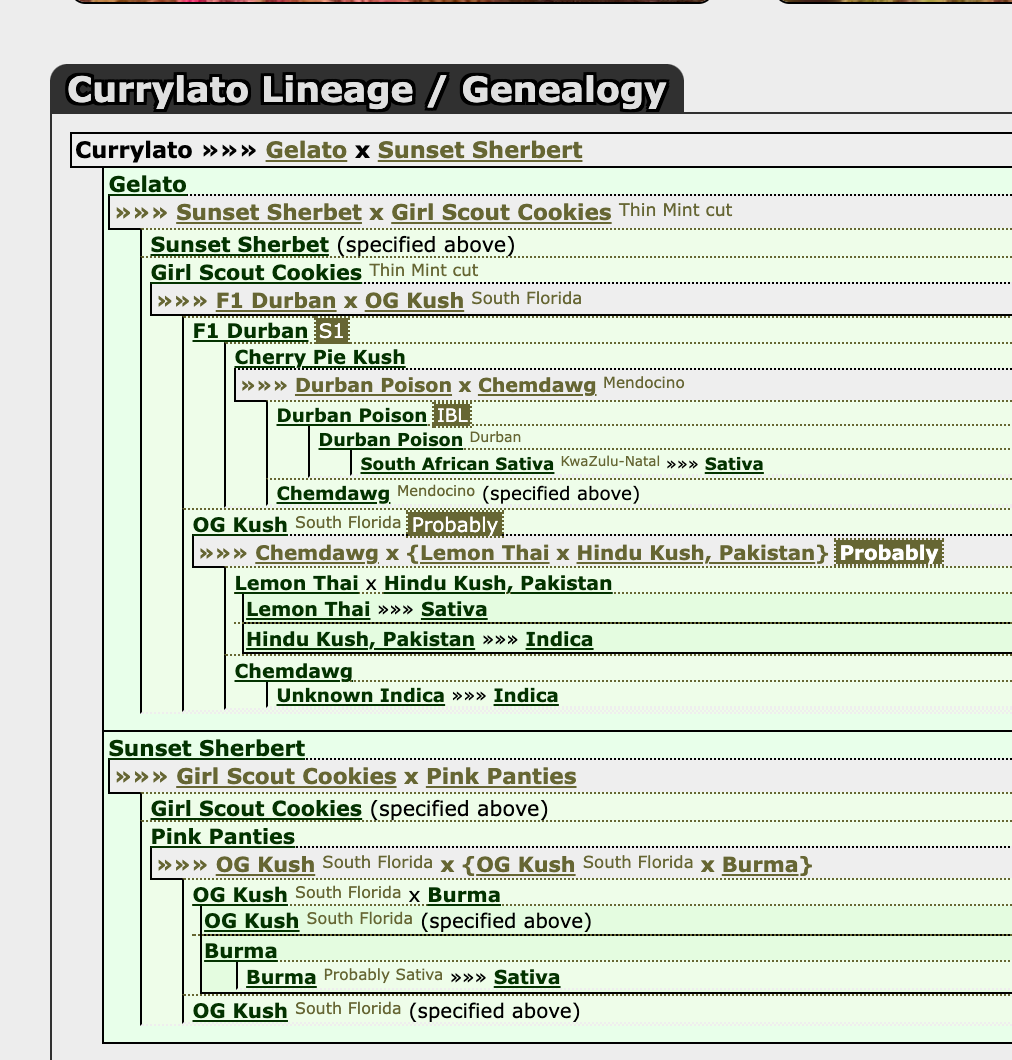1012x1060 pixels.
Task: Open Hindu Kush, Pakistan in row ending with Indica
Action: pyautogui.click(x=360, y=640)
